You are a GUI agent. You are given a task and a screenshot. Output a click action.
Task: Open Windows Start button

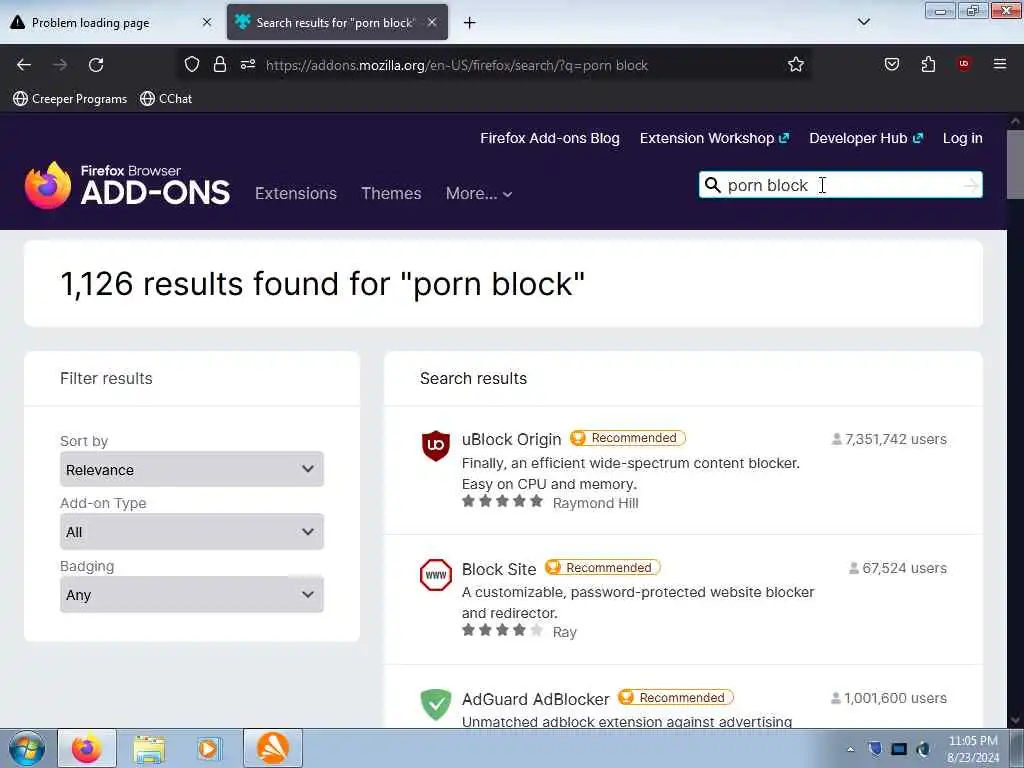[27, 748]
